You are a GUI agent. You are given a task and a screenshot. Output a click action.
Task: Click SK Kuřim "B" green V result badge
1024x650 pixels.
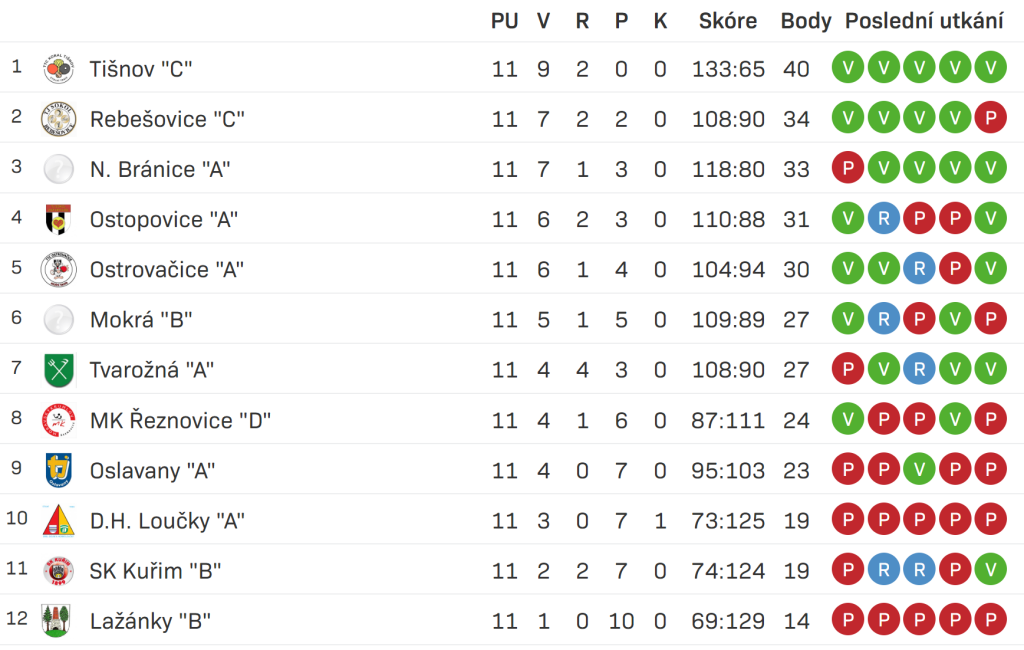990,570
